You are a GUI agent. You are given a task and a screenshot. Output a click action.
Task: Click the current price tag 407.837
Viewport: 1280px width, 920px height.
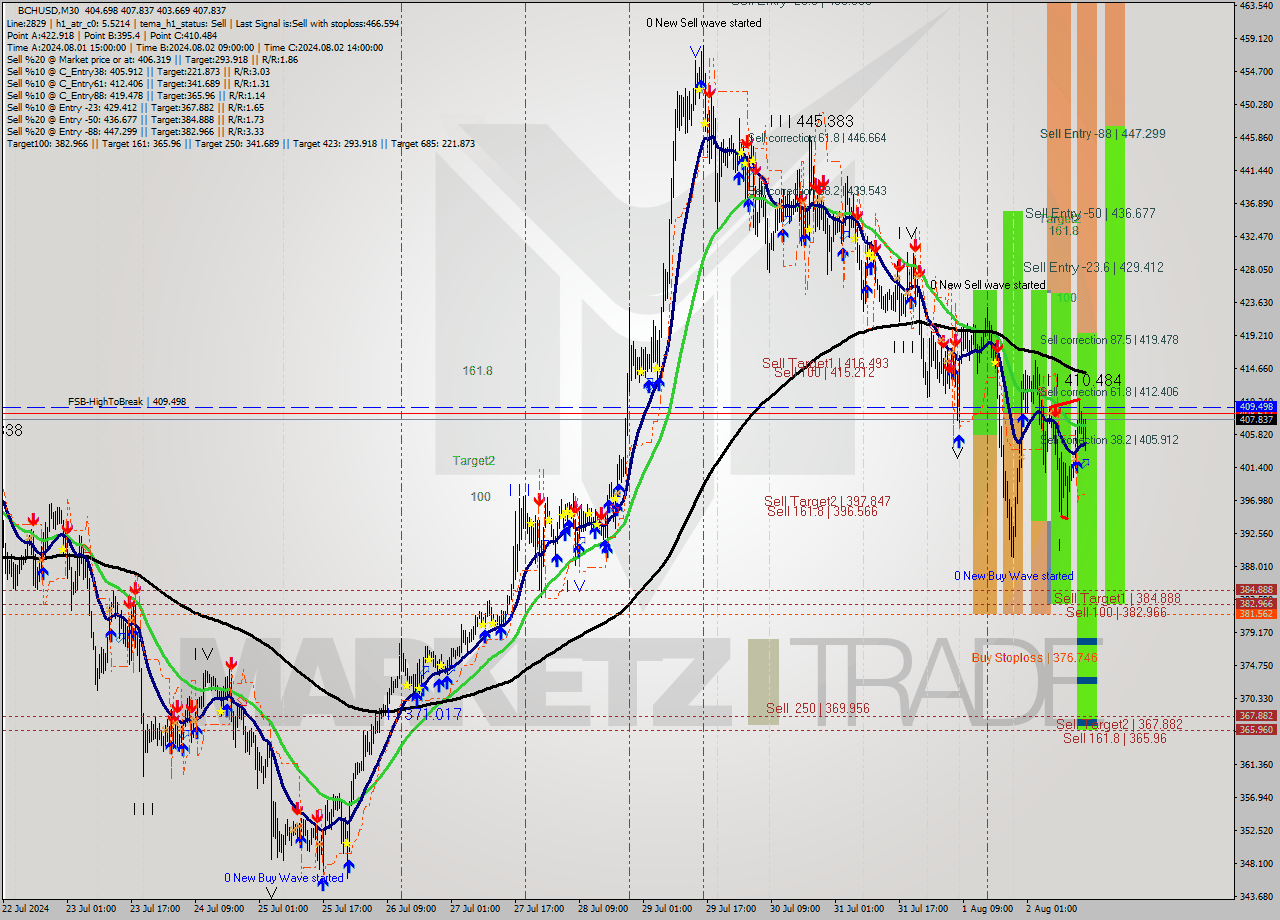point(1256,419)
